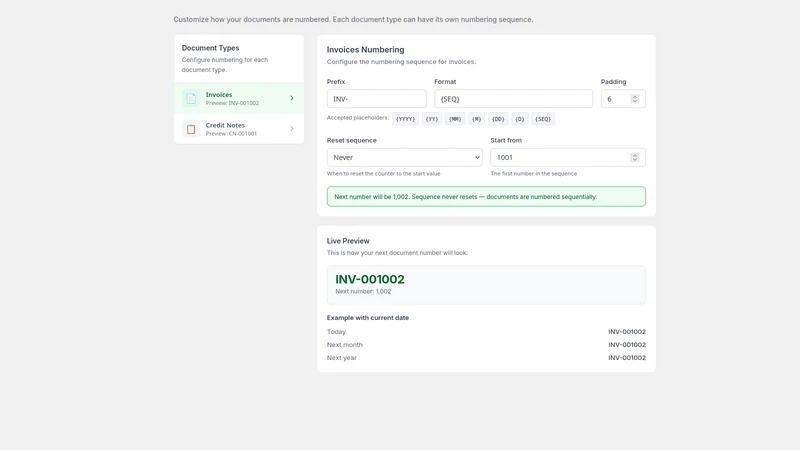
Task: Adjust the Padding stepper arrows
Action: pos(635,99)
